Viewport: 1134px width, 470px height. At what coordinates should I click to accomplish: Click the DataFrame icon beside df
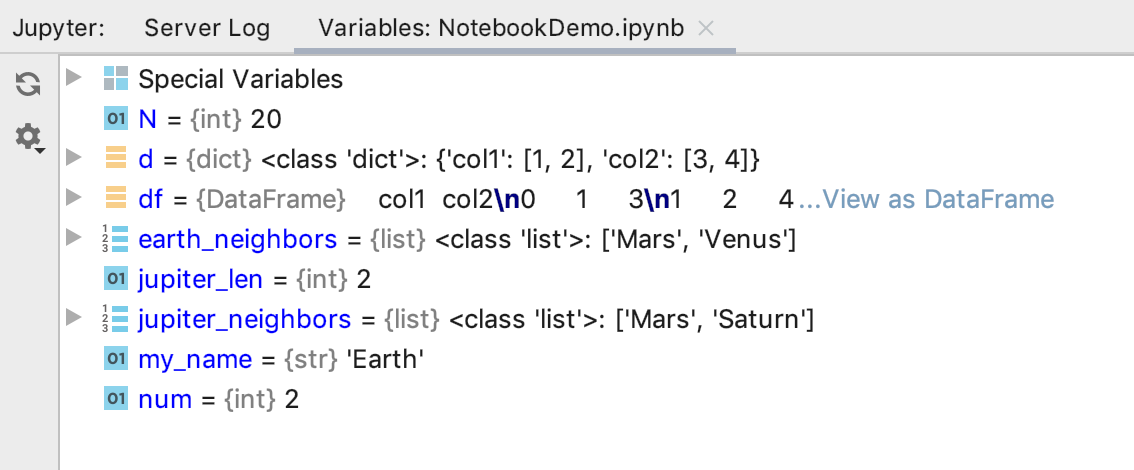coord(116,197)
